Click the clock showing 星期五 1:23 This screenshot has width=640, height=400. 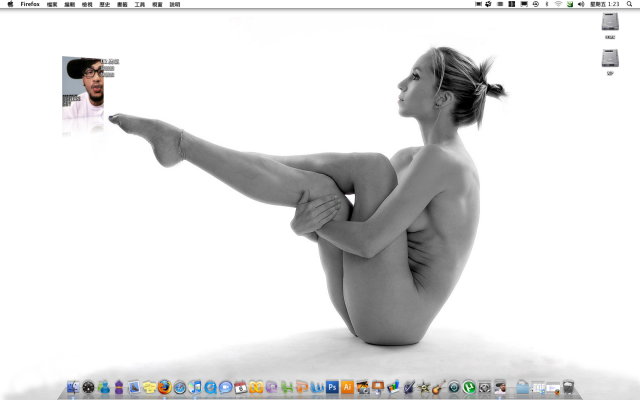pos(603,4)
